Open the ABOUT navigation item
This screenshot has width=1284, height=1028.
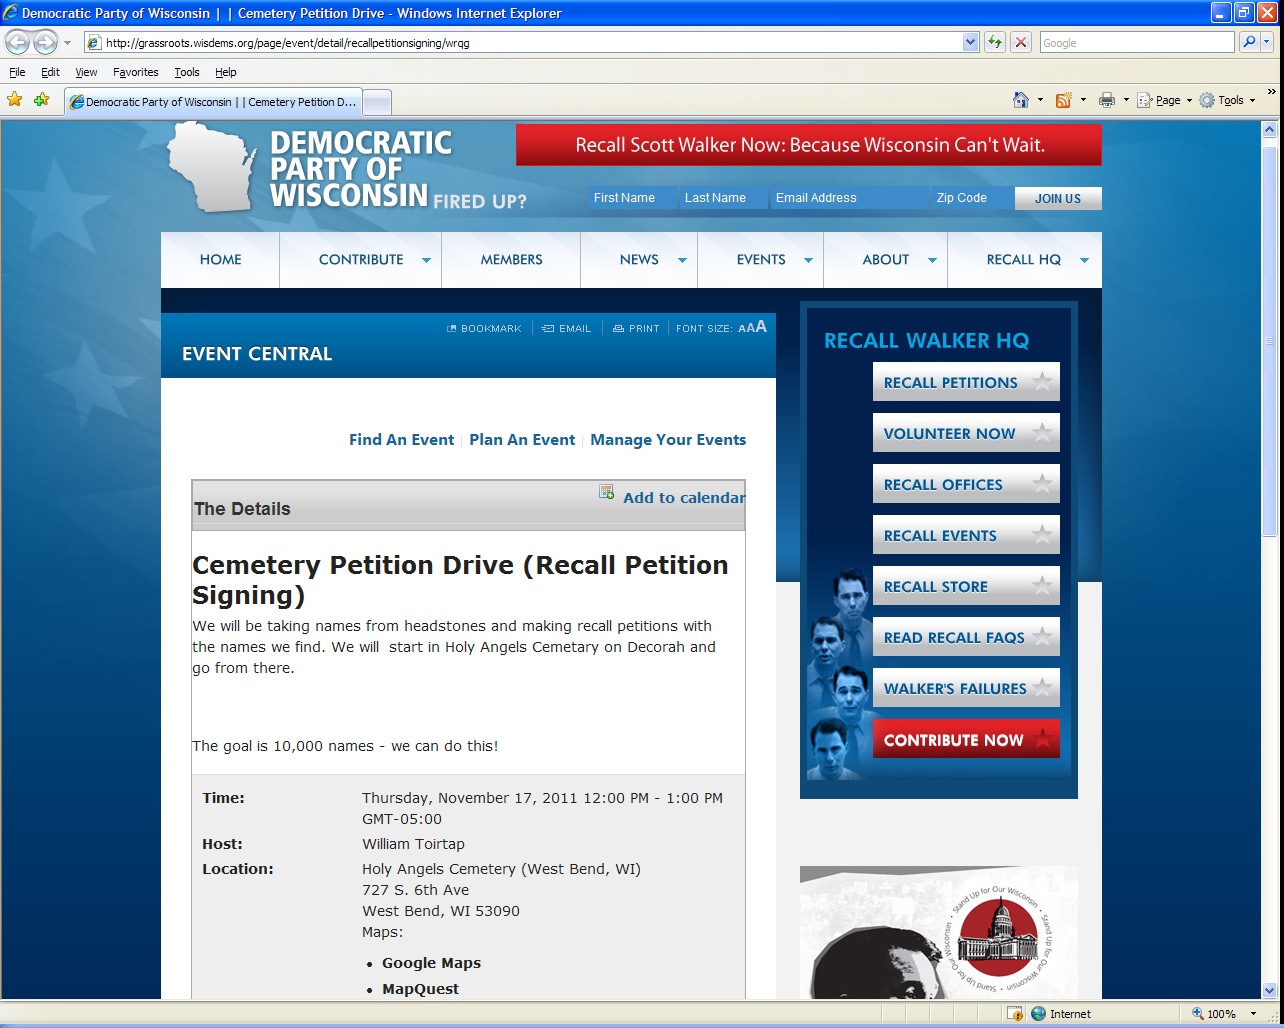pos(886,260)
